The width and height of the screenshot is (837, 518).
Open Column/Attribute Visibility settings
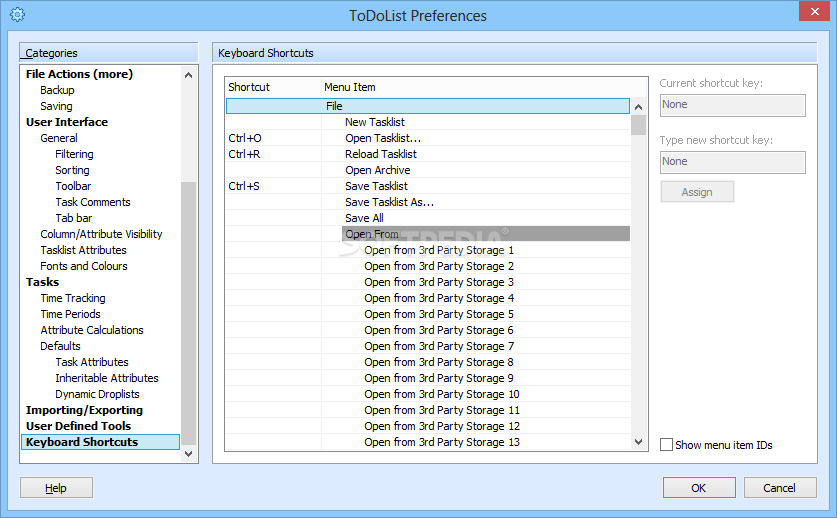coord(101,234)
